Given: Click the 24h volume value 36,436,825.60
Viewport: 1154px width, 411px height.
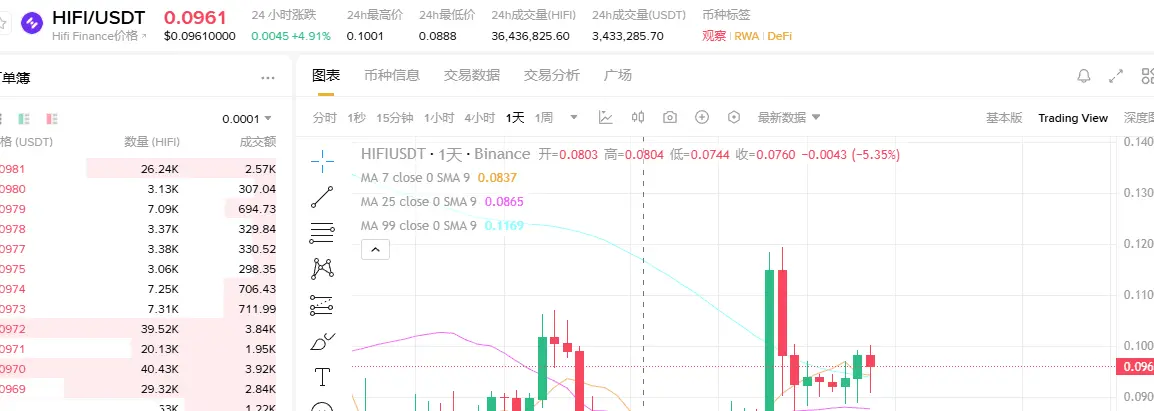Looking at the screenshot, I should coord(530,35).
